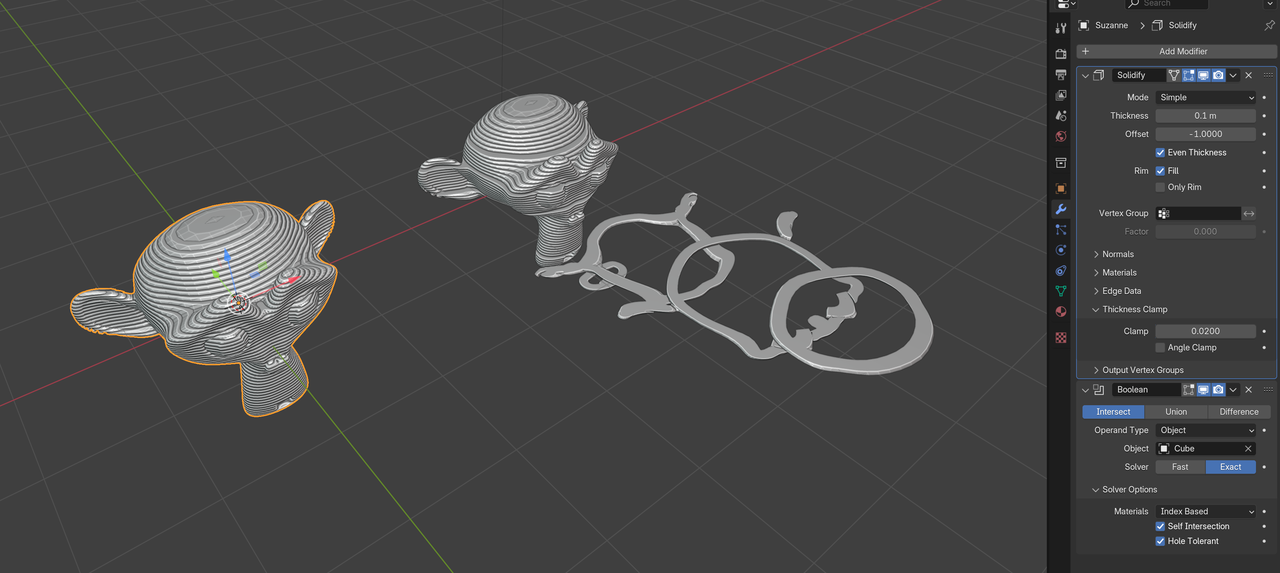
Task: Open the World properties tab
Action: click(x=1061, y=137)
